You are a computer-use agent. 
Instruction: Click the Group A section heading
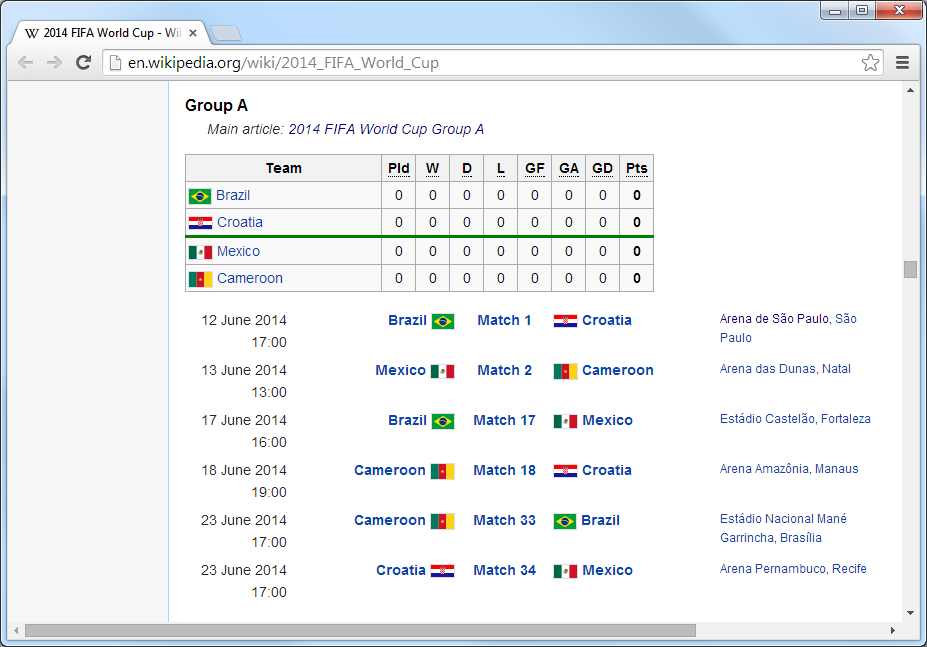pos(216,105)
